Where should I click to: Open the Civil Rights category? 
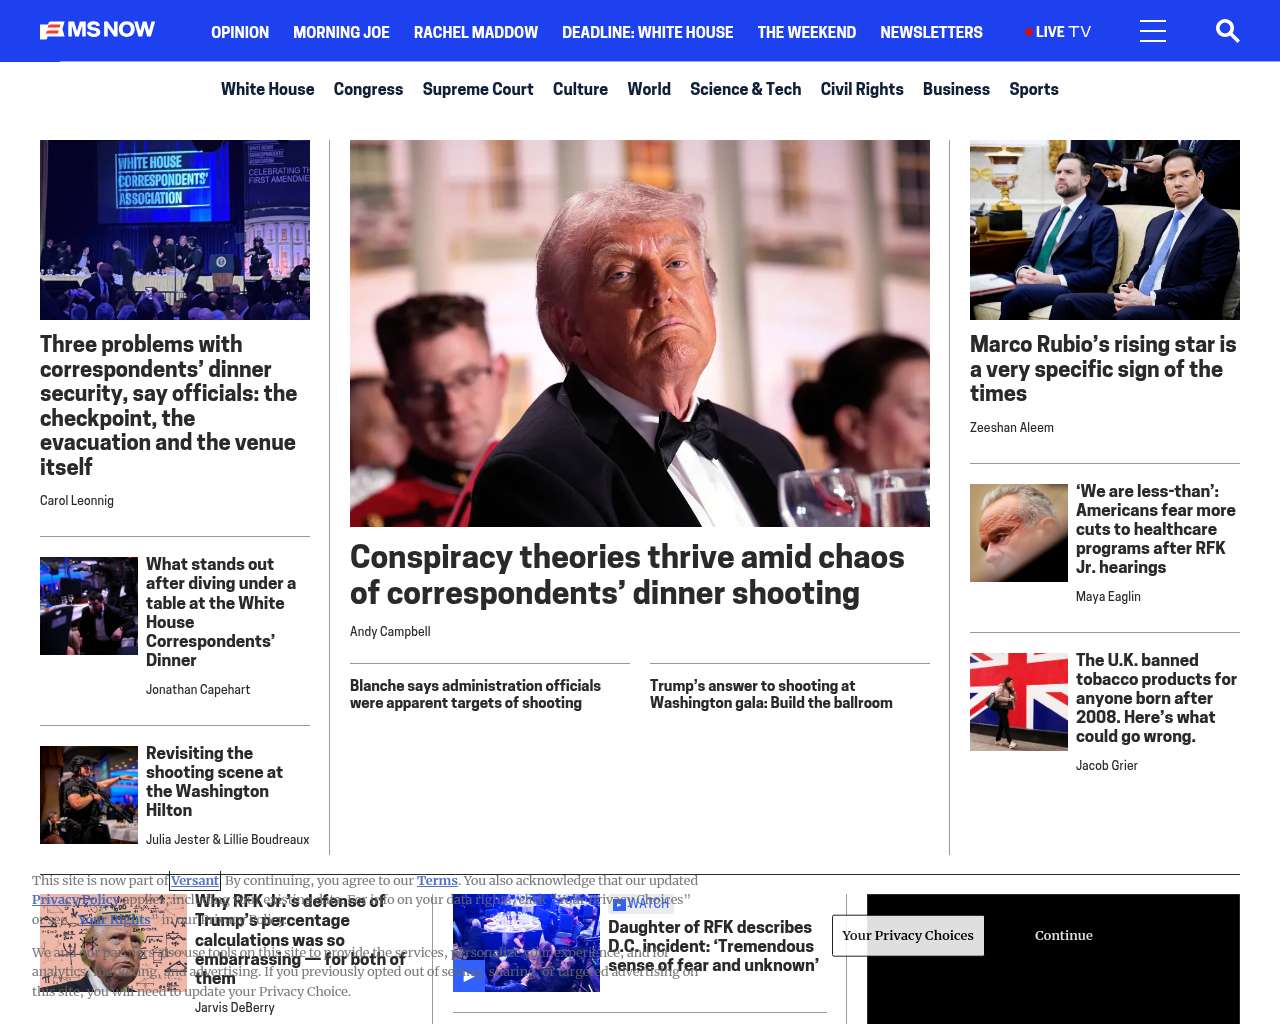(861, 89)
